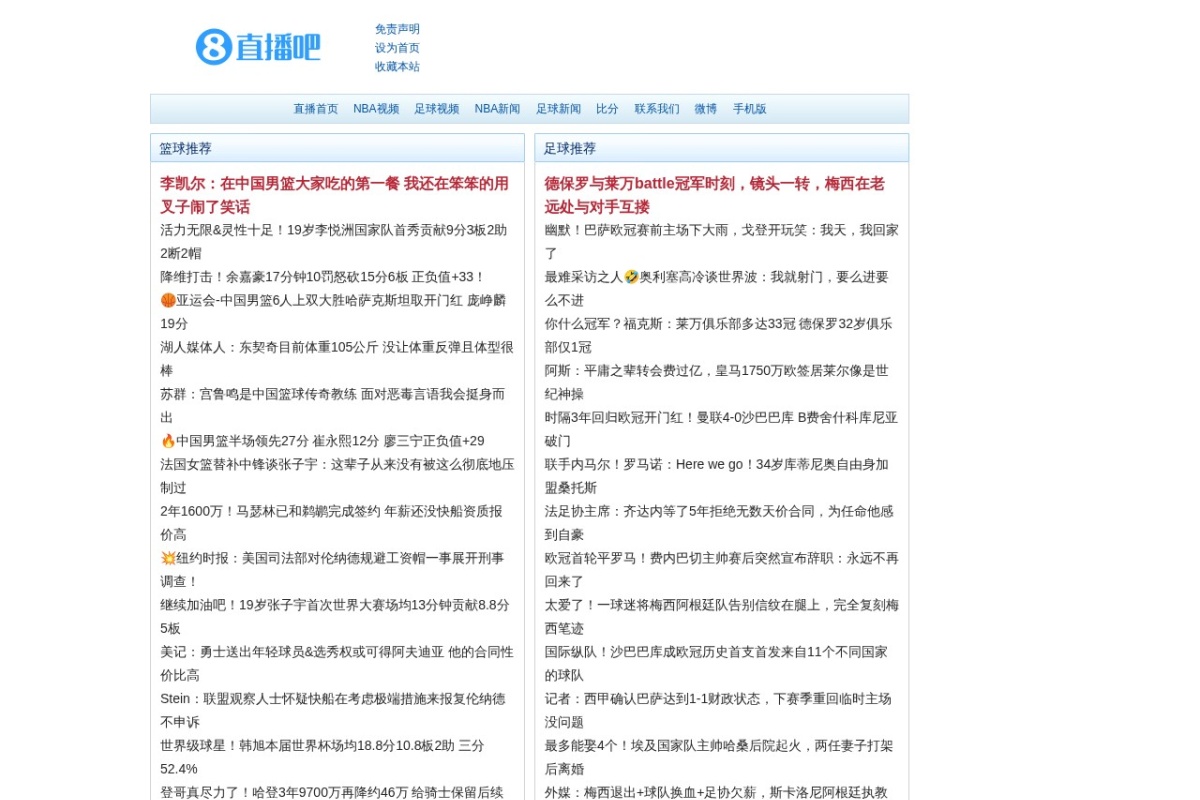Open 足球视频 nav item
The image size is (1200, 800).
pyautogui.click(x=437, y=109)
